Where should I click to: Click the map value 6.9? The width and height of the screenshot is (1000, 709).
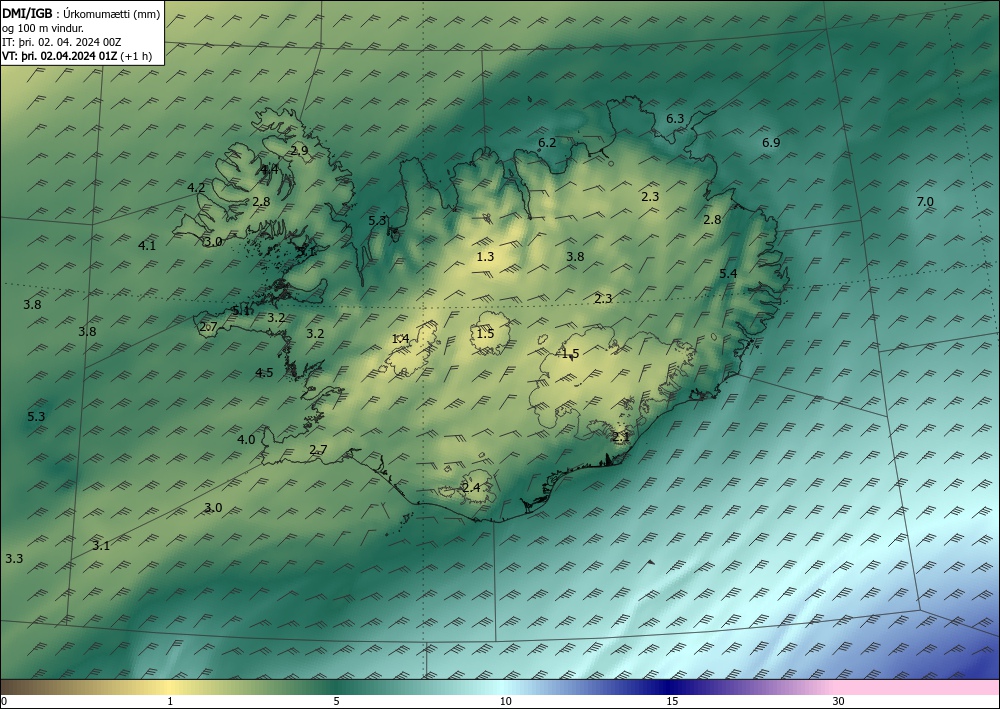771,143
